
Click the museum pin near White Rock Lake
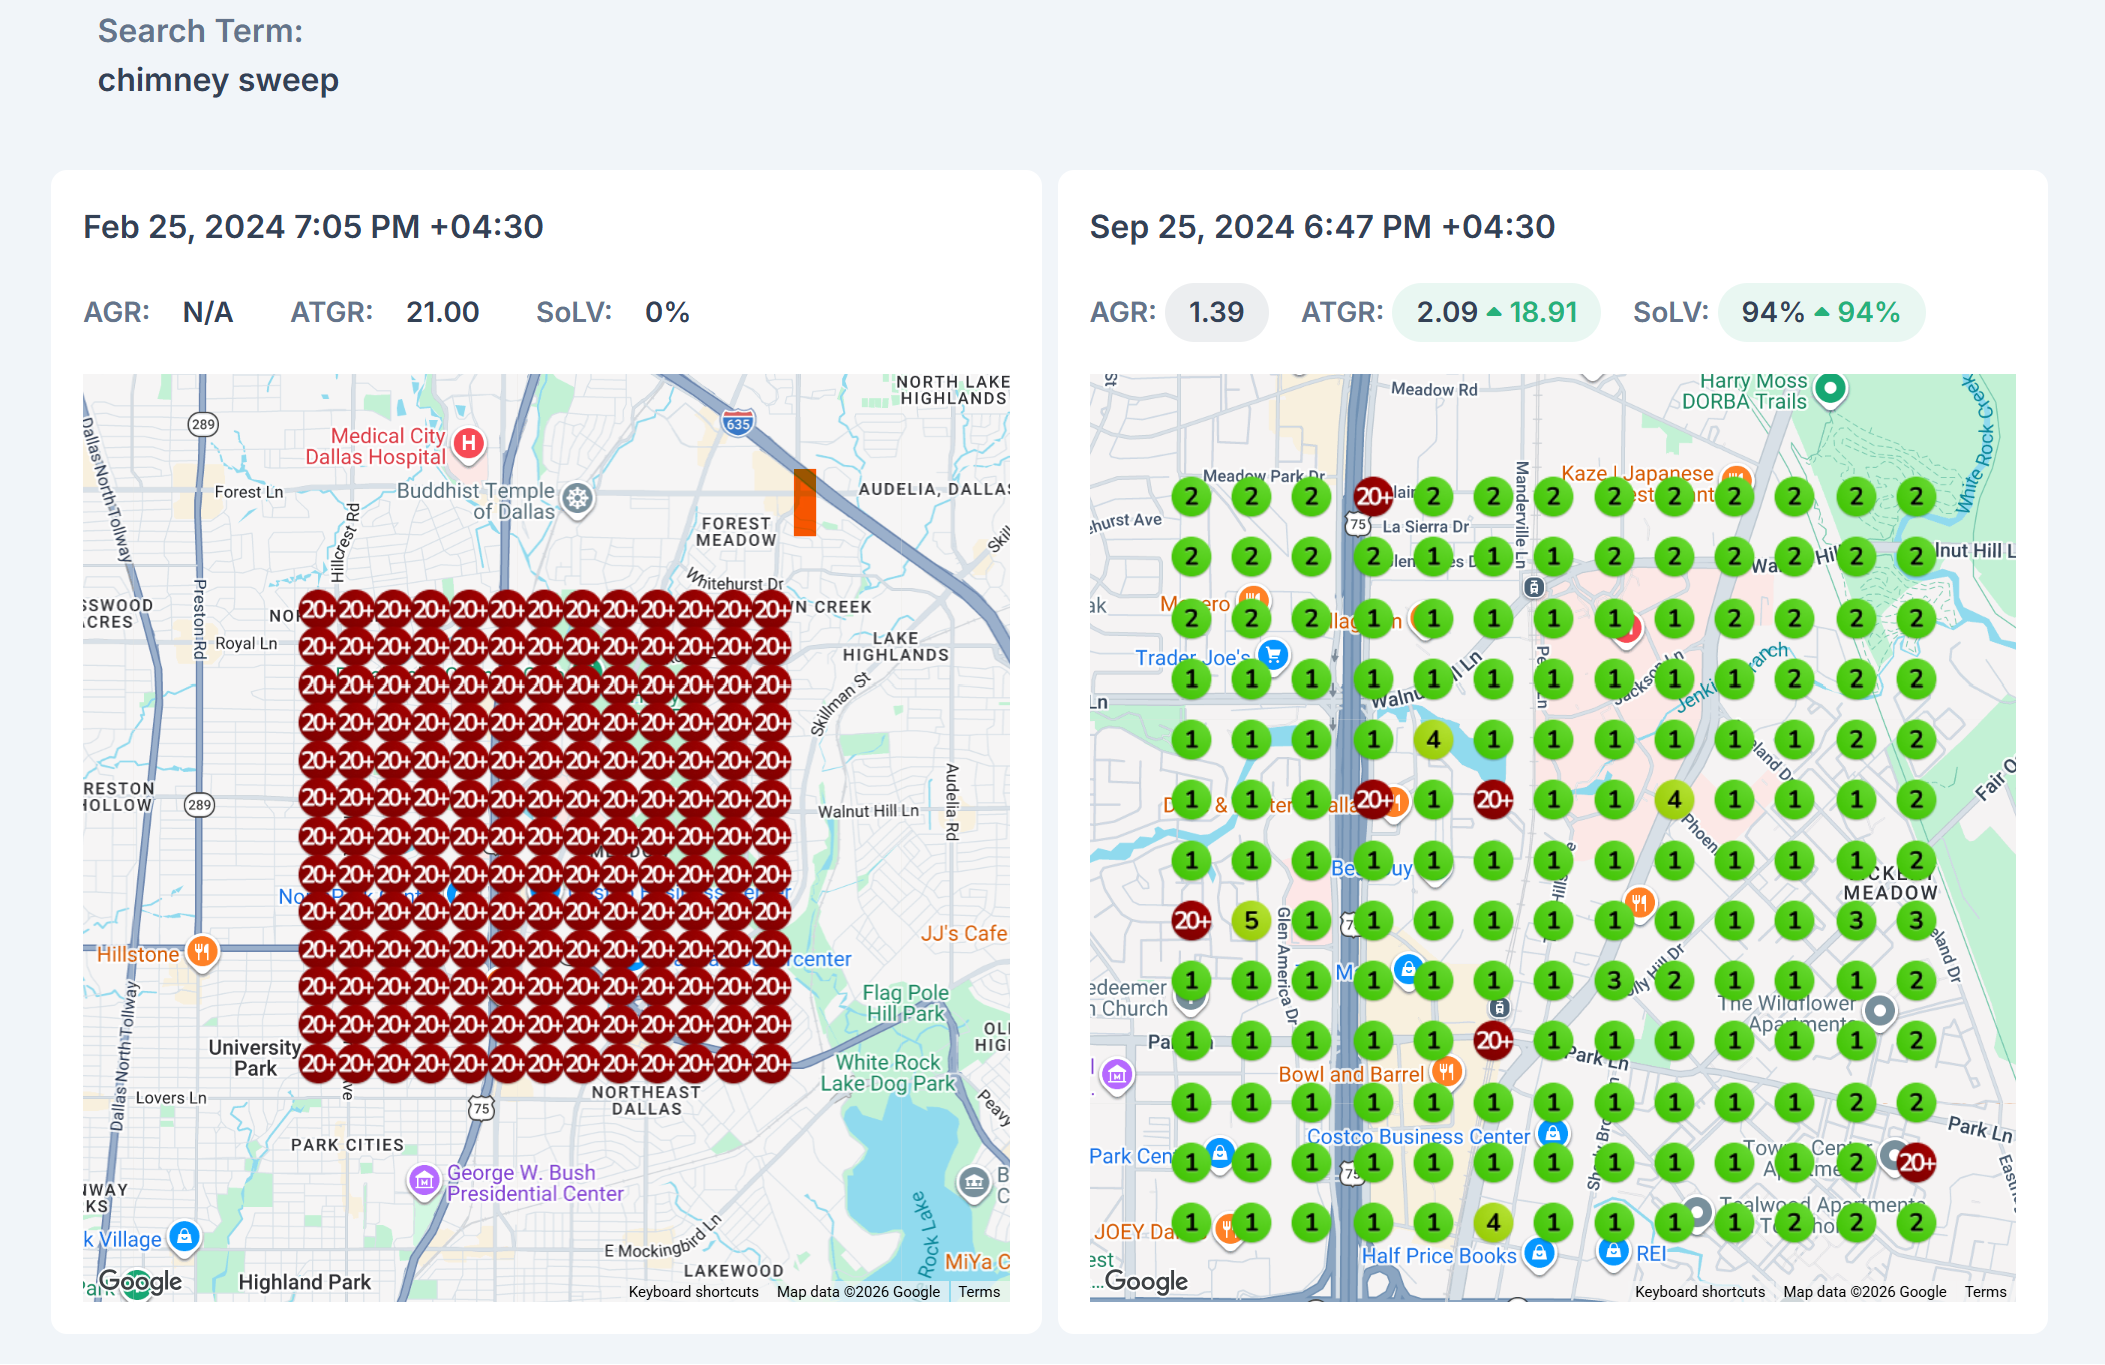click(x=974, y=1184)
